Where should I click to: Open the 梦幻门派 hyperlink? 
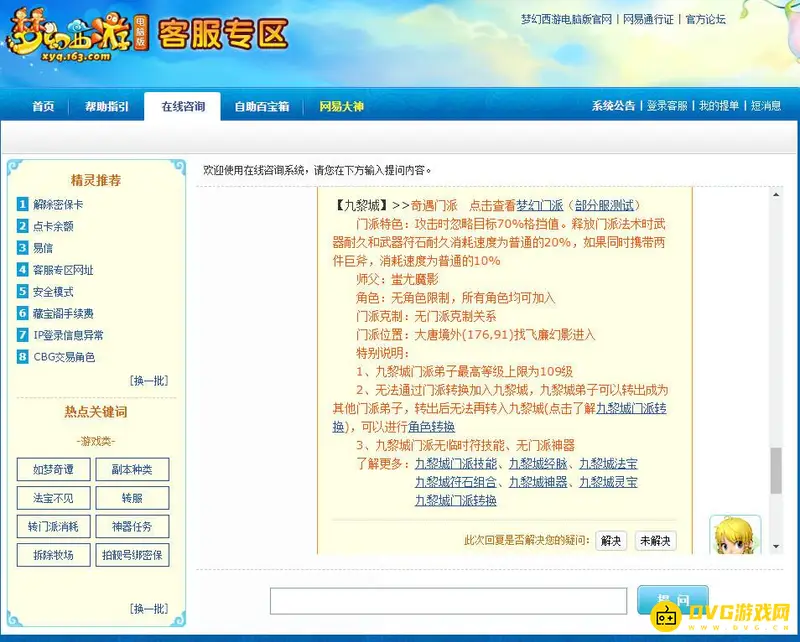[540, 206]
